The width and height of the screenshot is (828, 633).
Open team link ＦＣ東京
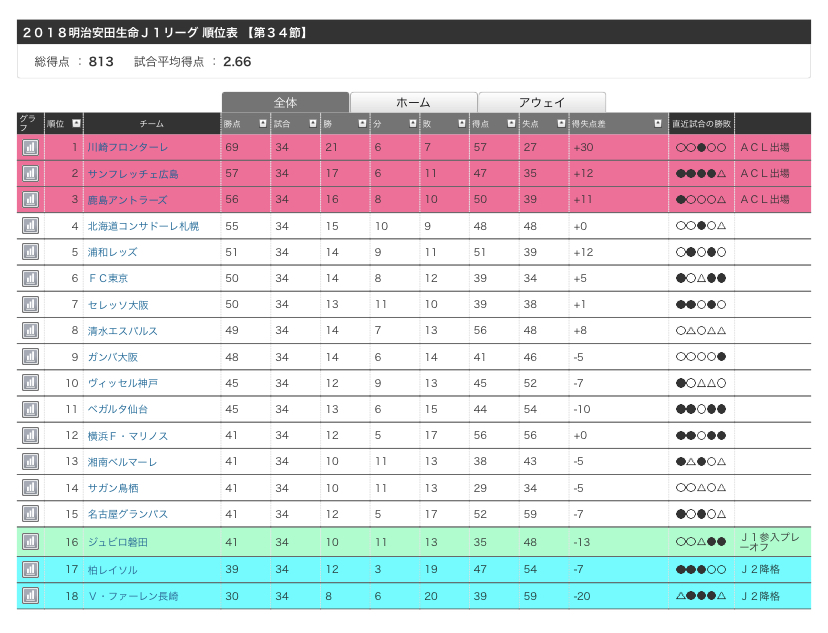(x=108, y=278)
